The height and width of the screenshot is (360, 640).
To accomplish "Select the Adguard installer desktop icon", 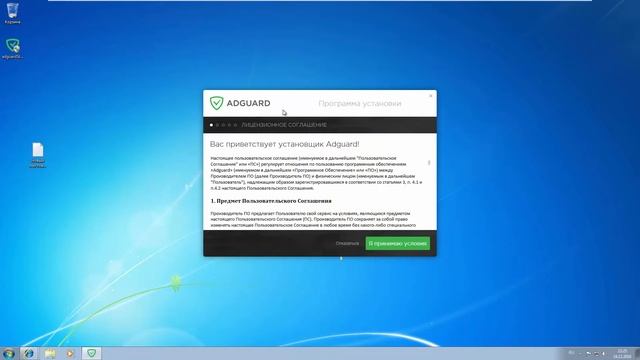I will (x=13, y=49).
